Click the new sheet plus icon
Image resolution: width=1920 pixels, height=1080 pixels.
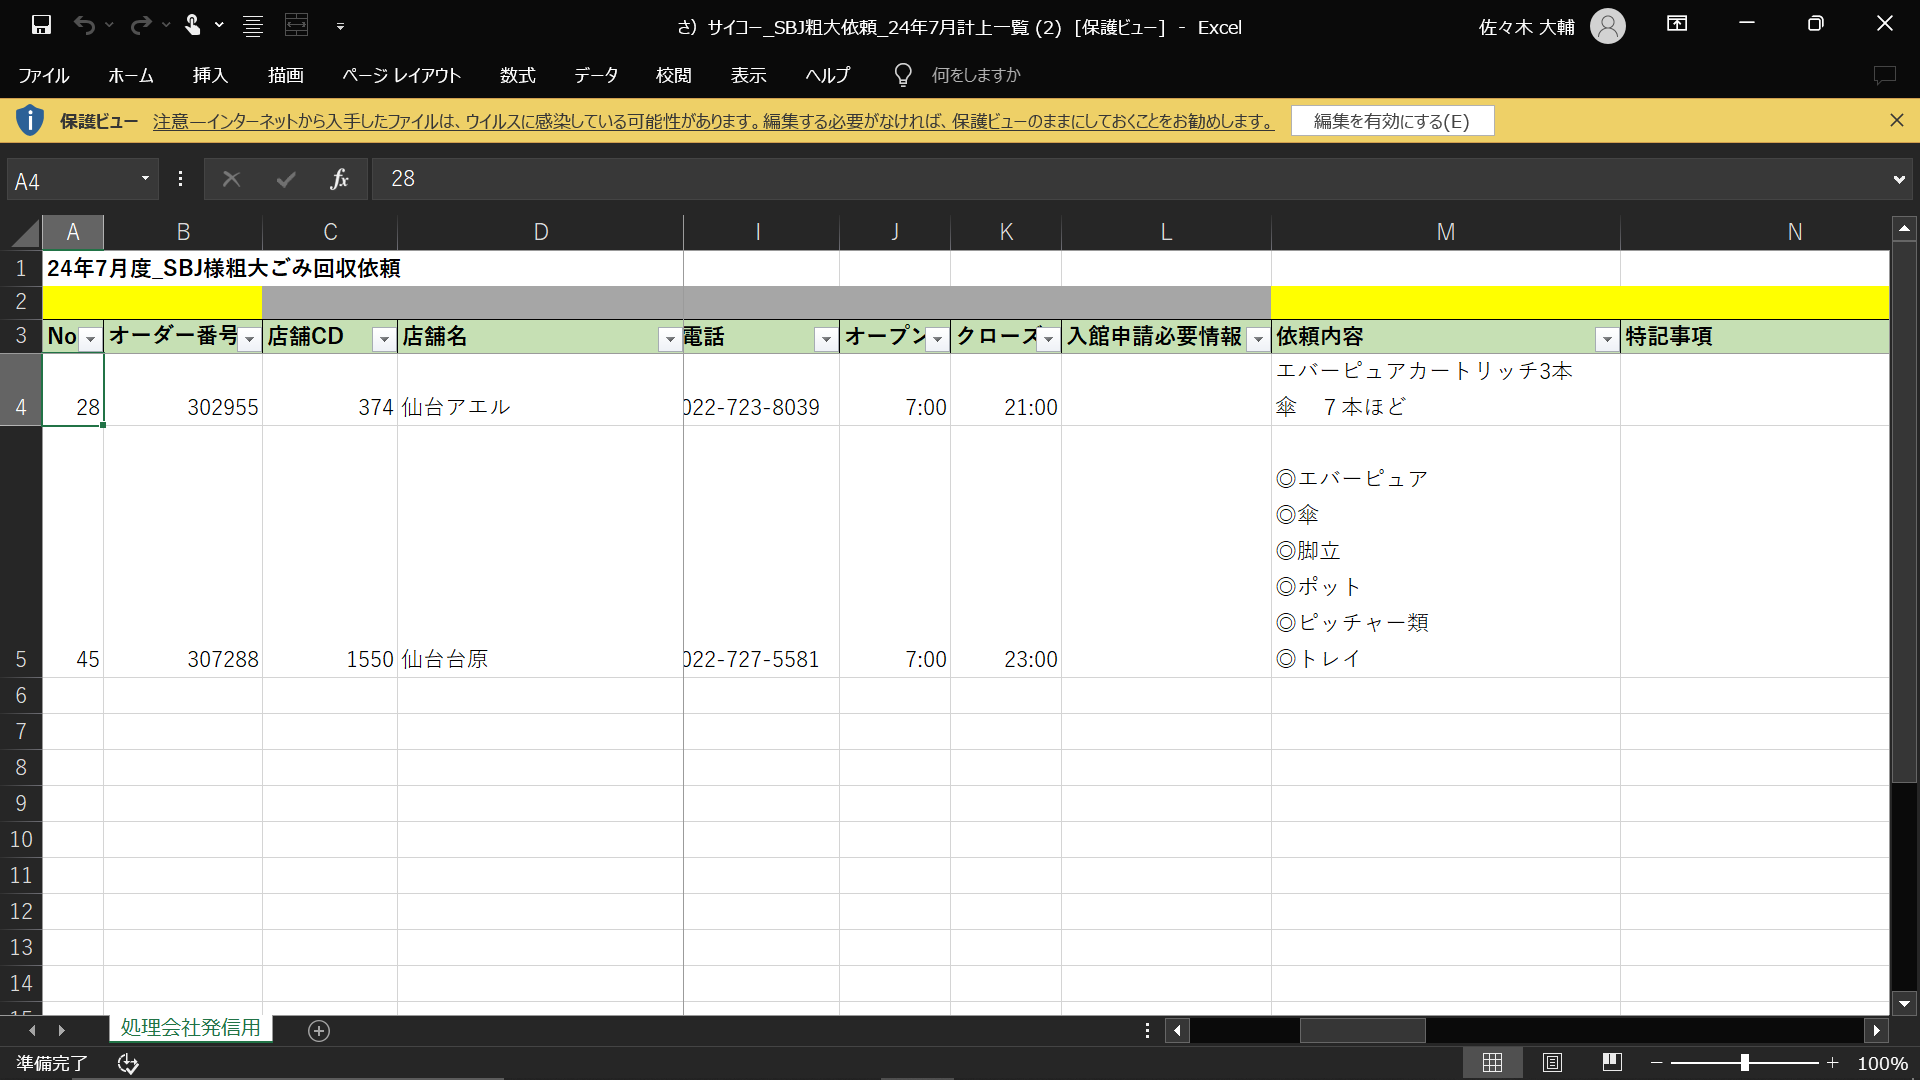click(319, 1030)
